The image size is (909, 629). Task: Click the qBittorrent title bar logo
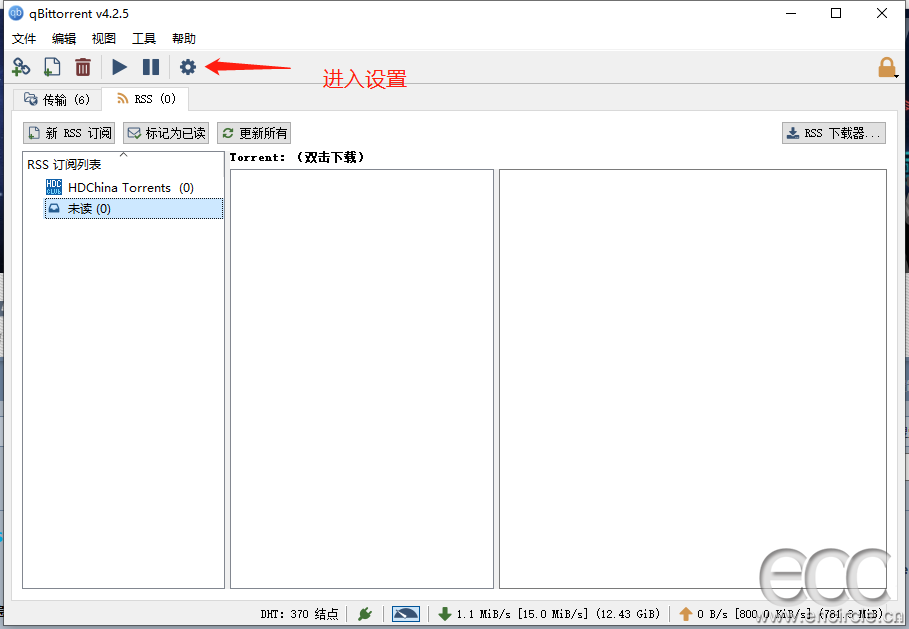[x=16, y=13]
